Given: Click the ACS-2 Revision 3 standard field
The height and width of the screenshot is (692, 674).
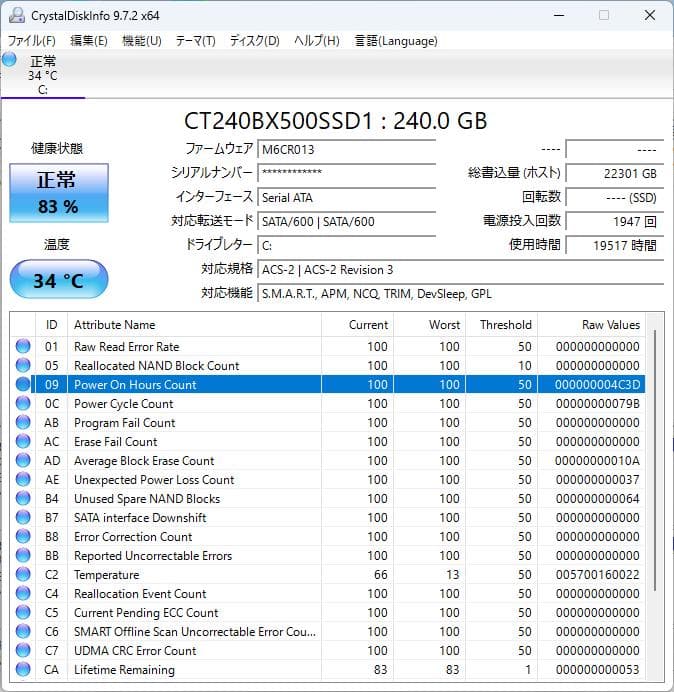Looking at the screenshot, I should coord(460,269).
